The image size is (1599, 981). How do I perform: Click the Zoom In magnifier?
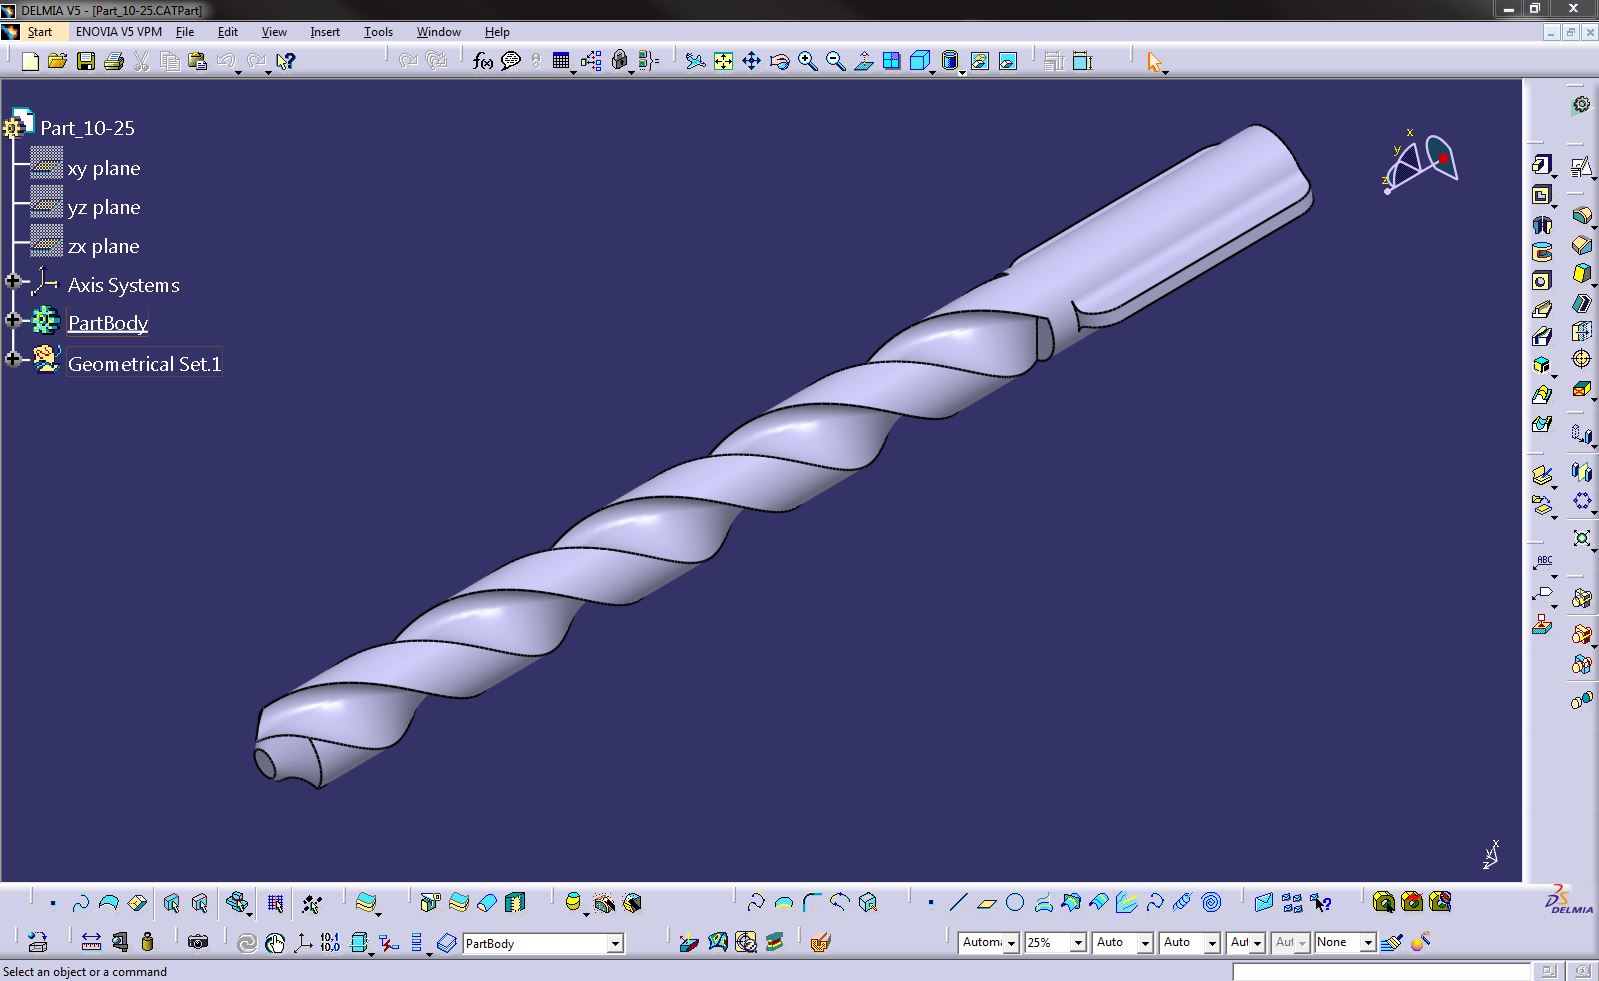click(807, 62)
